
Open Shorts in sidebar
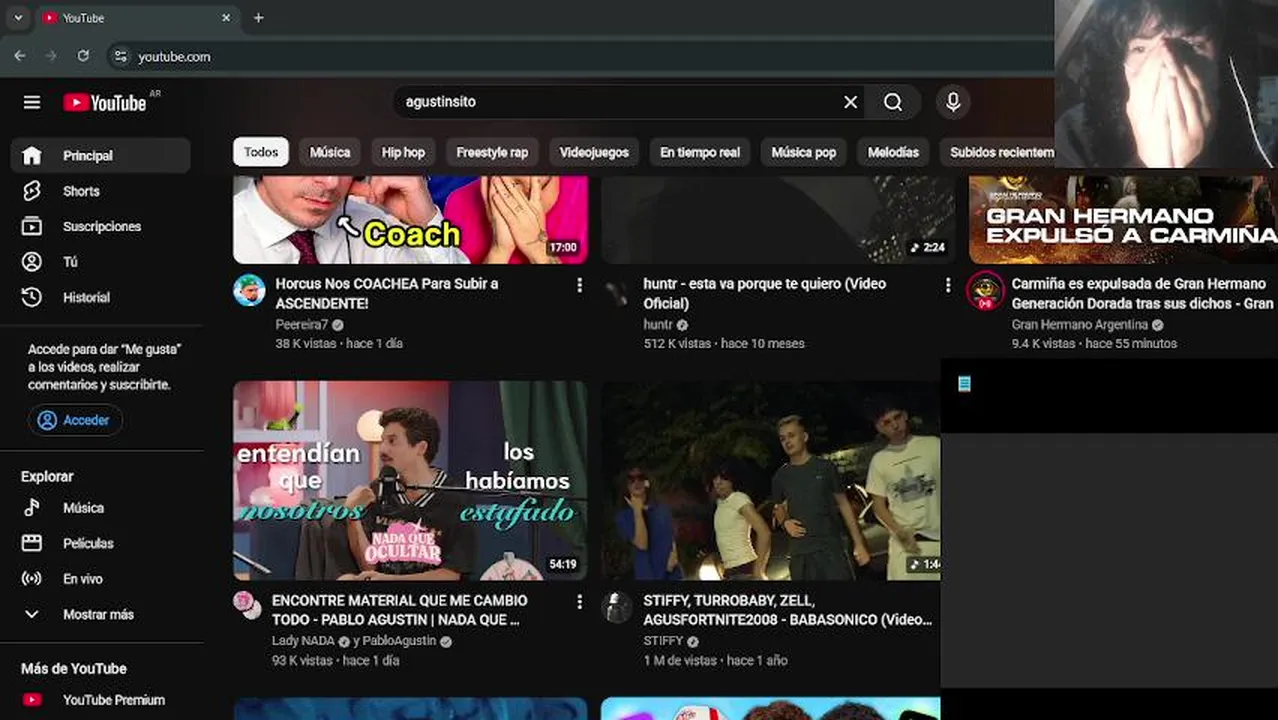[101, 191]
